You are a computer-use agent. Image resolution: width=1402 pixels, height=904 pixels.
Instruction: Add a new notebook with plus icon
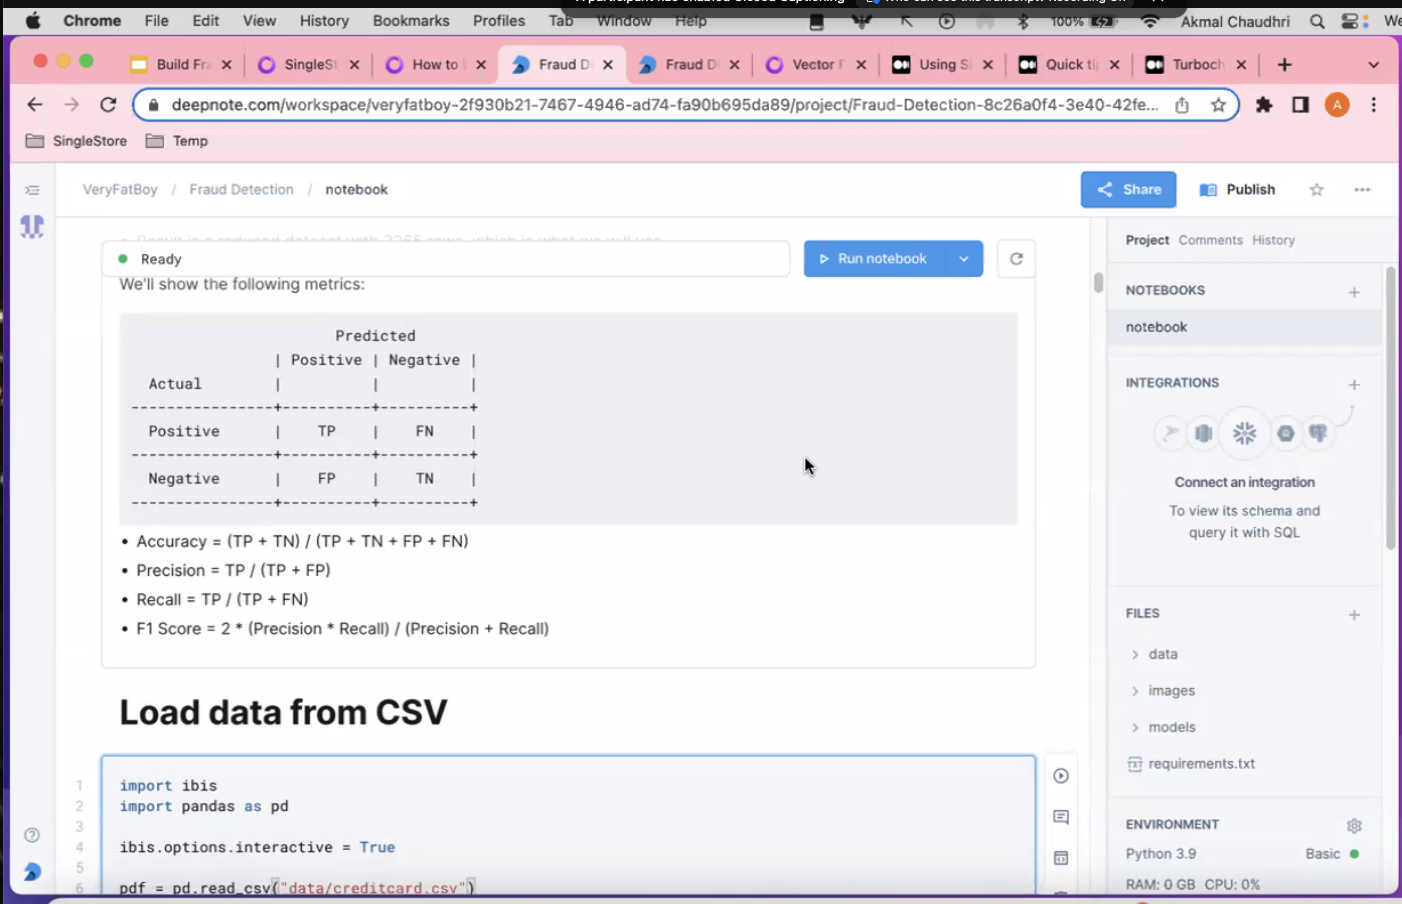(x=1354, y=292)
